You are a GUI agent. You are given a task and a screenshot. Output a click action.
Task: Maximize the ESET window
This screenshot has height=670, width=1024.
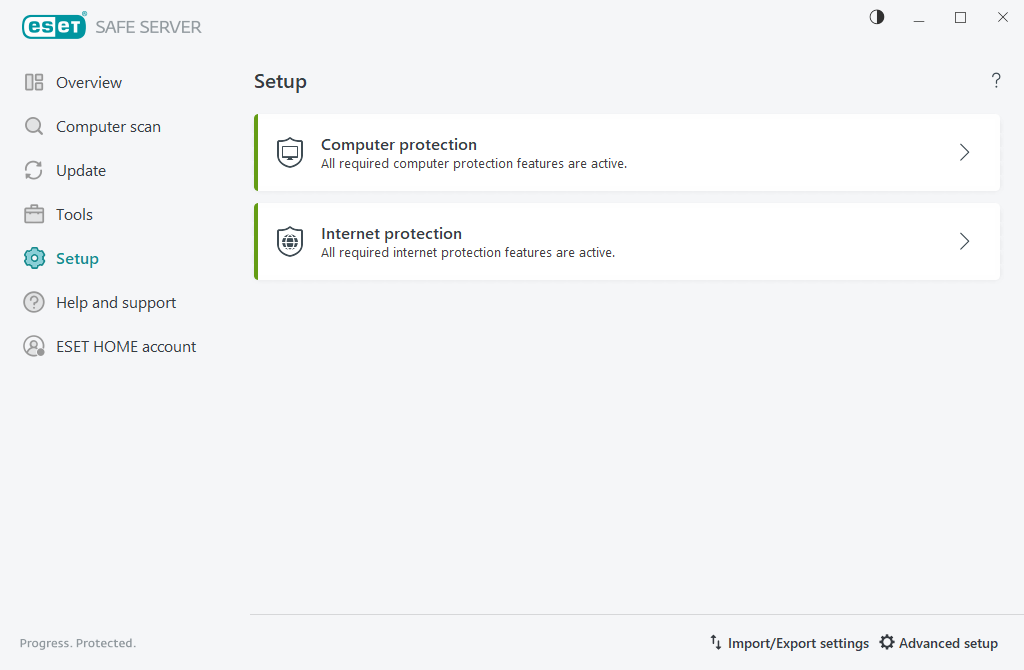point(961,18)
